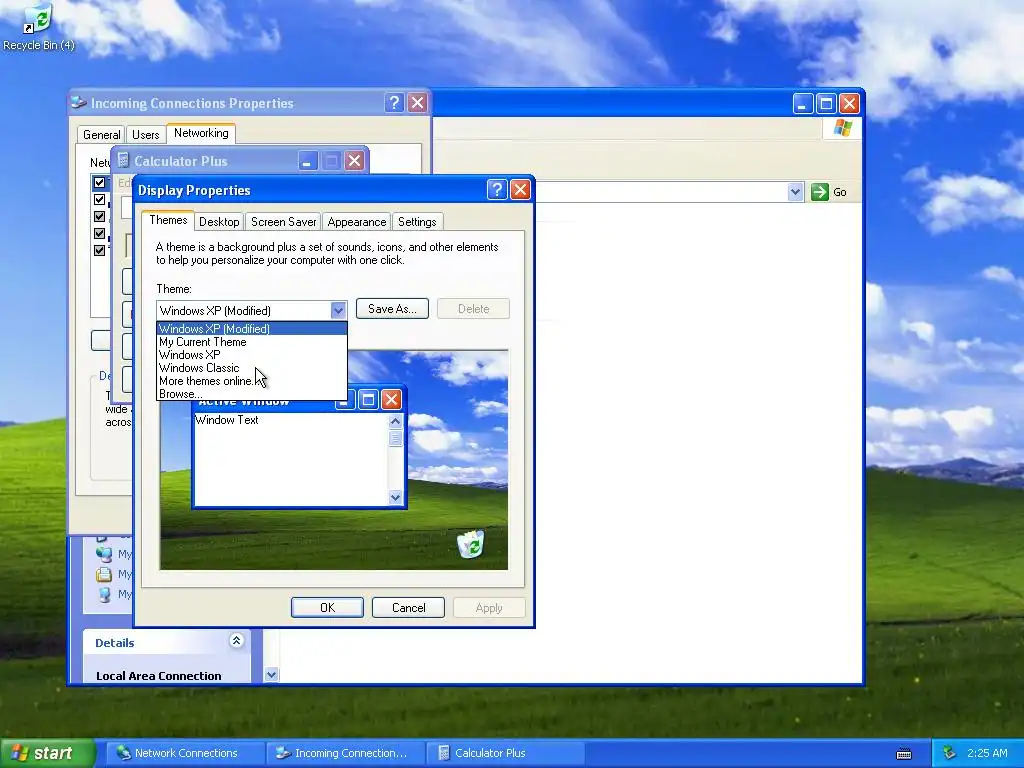Screen dimensions: 1024x768
Task: Click the theme preview image
Action: [334, 460]
